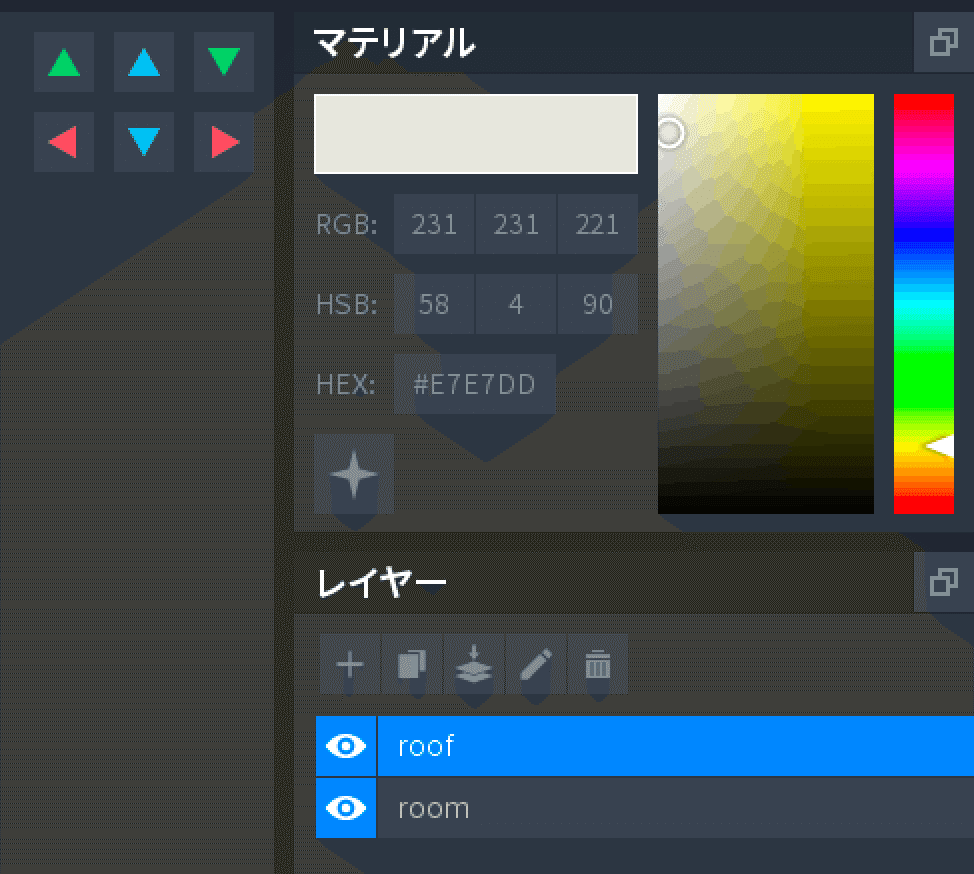Edit the HSB saturation value 4

point(516,304)
